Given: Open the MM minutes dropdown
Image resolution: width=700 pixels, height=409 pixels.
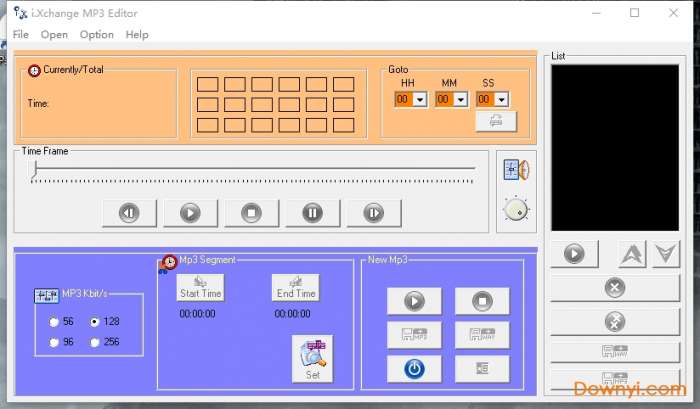Looking at the screenshot, I should (x=460, y=99).
